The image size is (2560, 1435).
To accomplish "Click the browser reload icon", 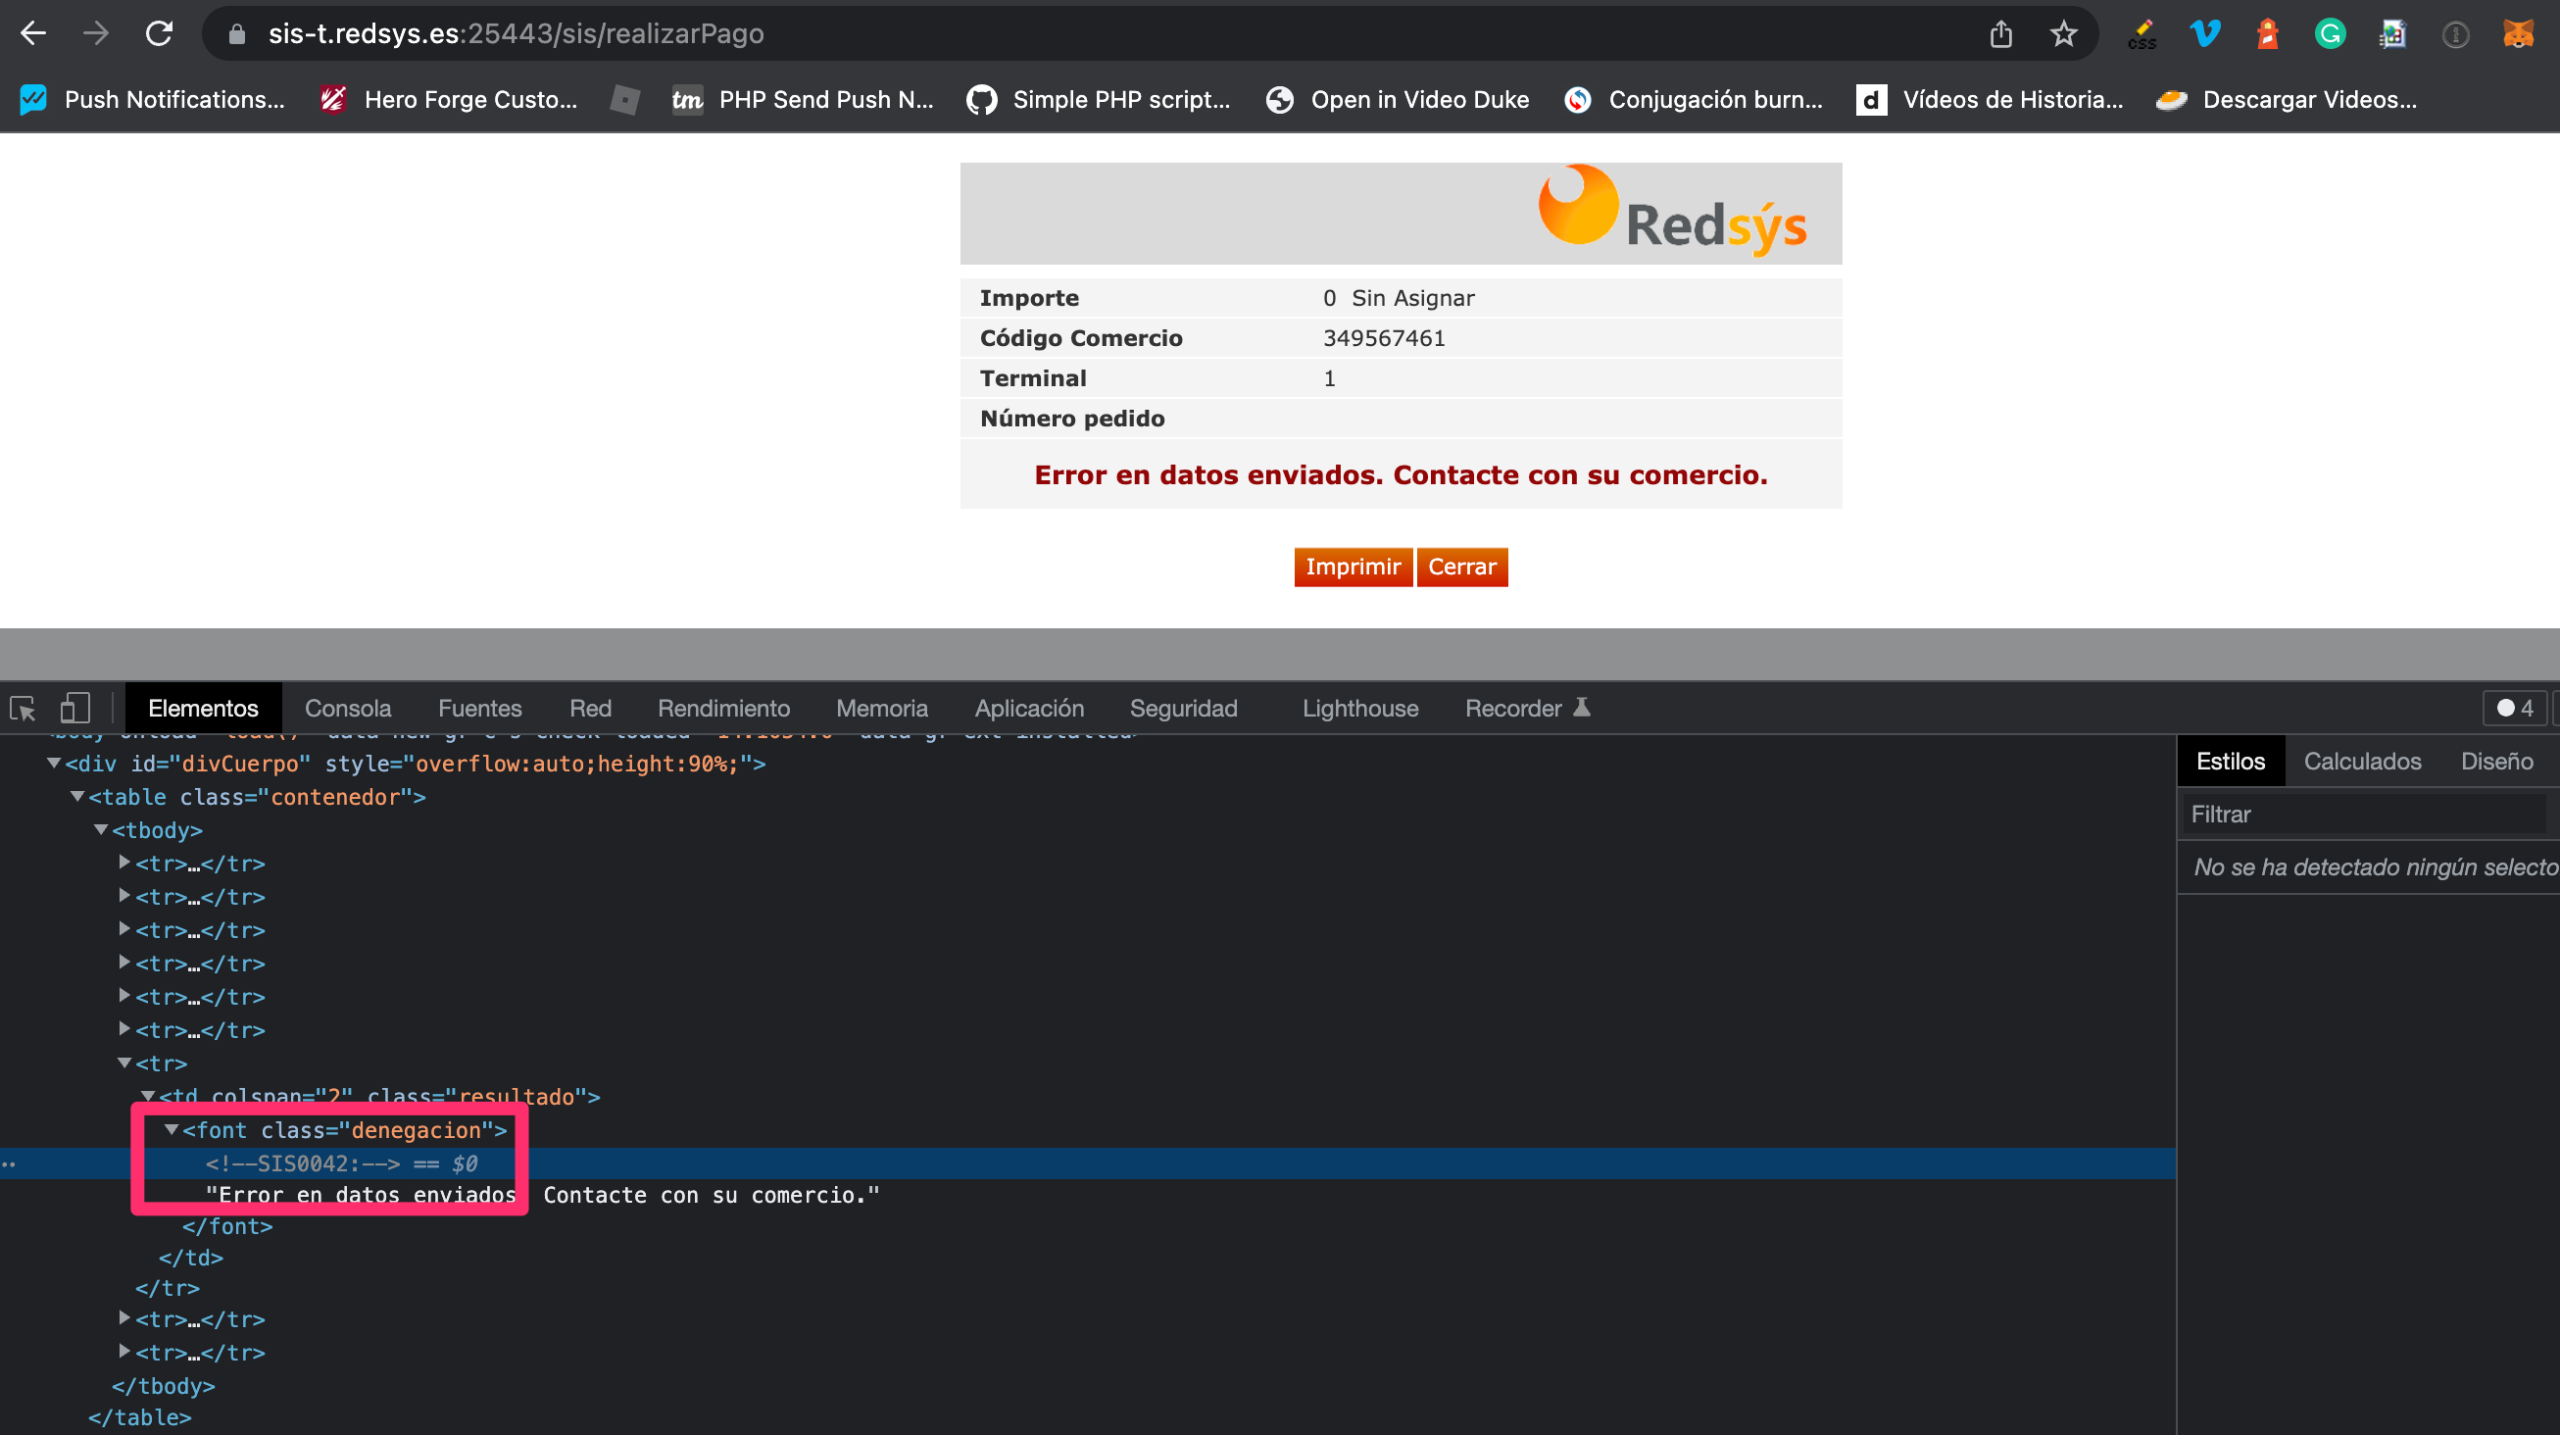I will point(159,34).
